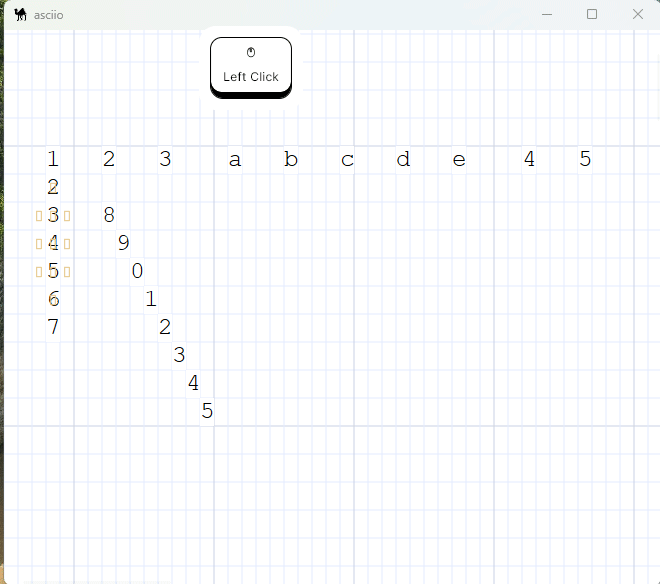Select the '3' just before 'a' in top row
The width and height of the screenshot is (660, 584).
pos(165,159)
